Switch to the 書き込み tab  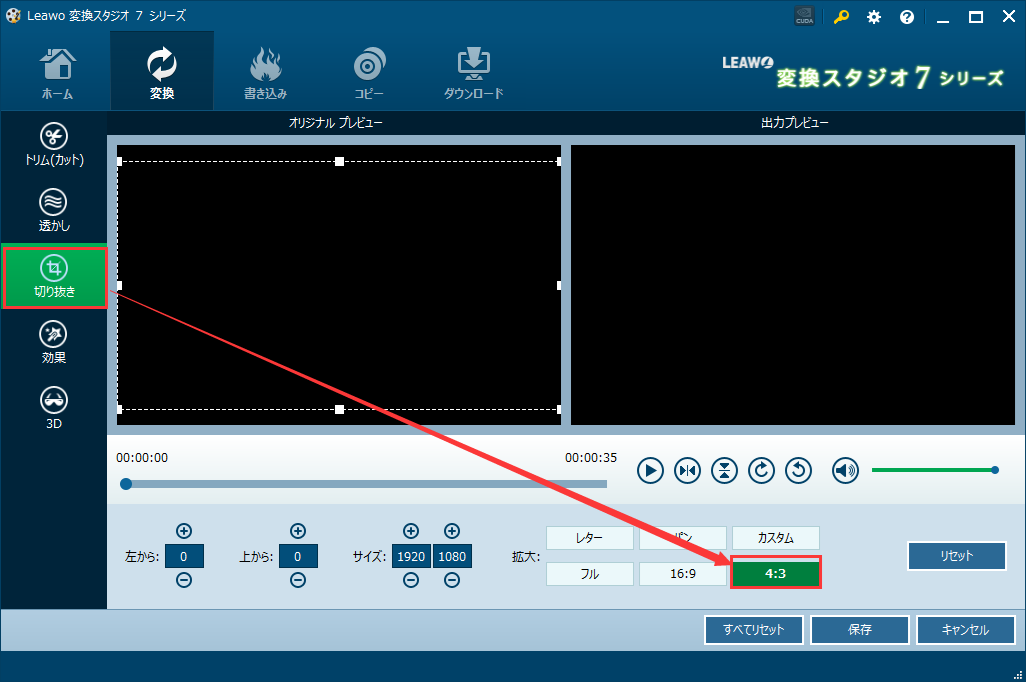265,69
